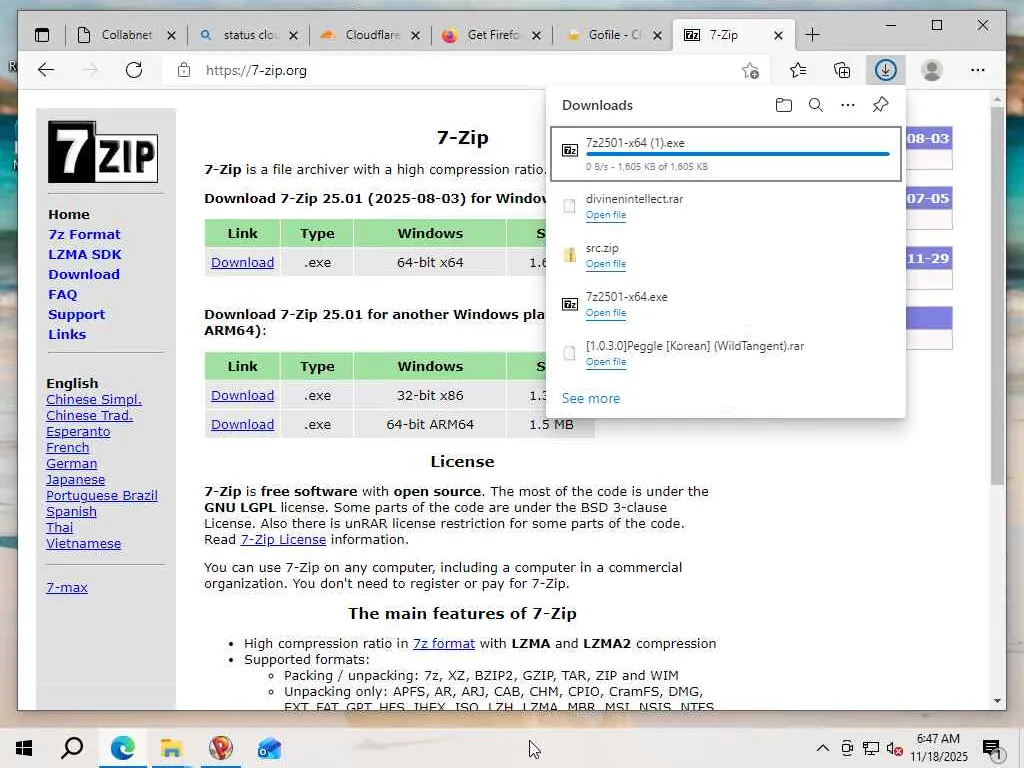Search downloads with magnifier icon
Image resolution: width=1024 pixels, height=768 pixels.
point(816,105)
